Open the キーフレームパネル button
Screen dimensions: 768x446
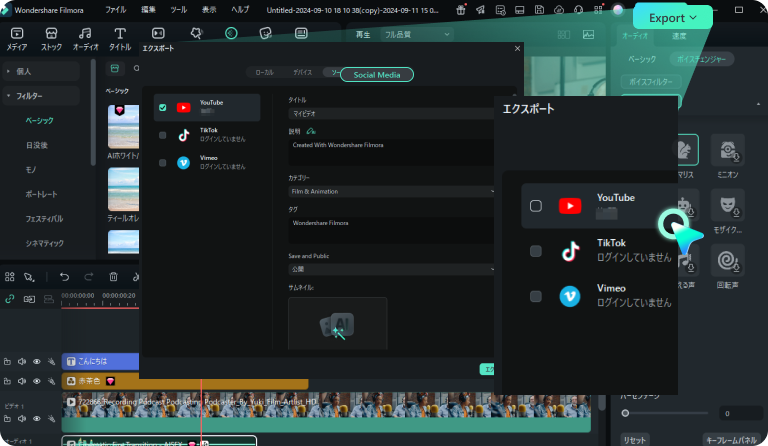(732, 440)
